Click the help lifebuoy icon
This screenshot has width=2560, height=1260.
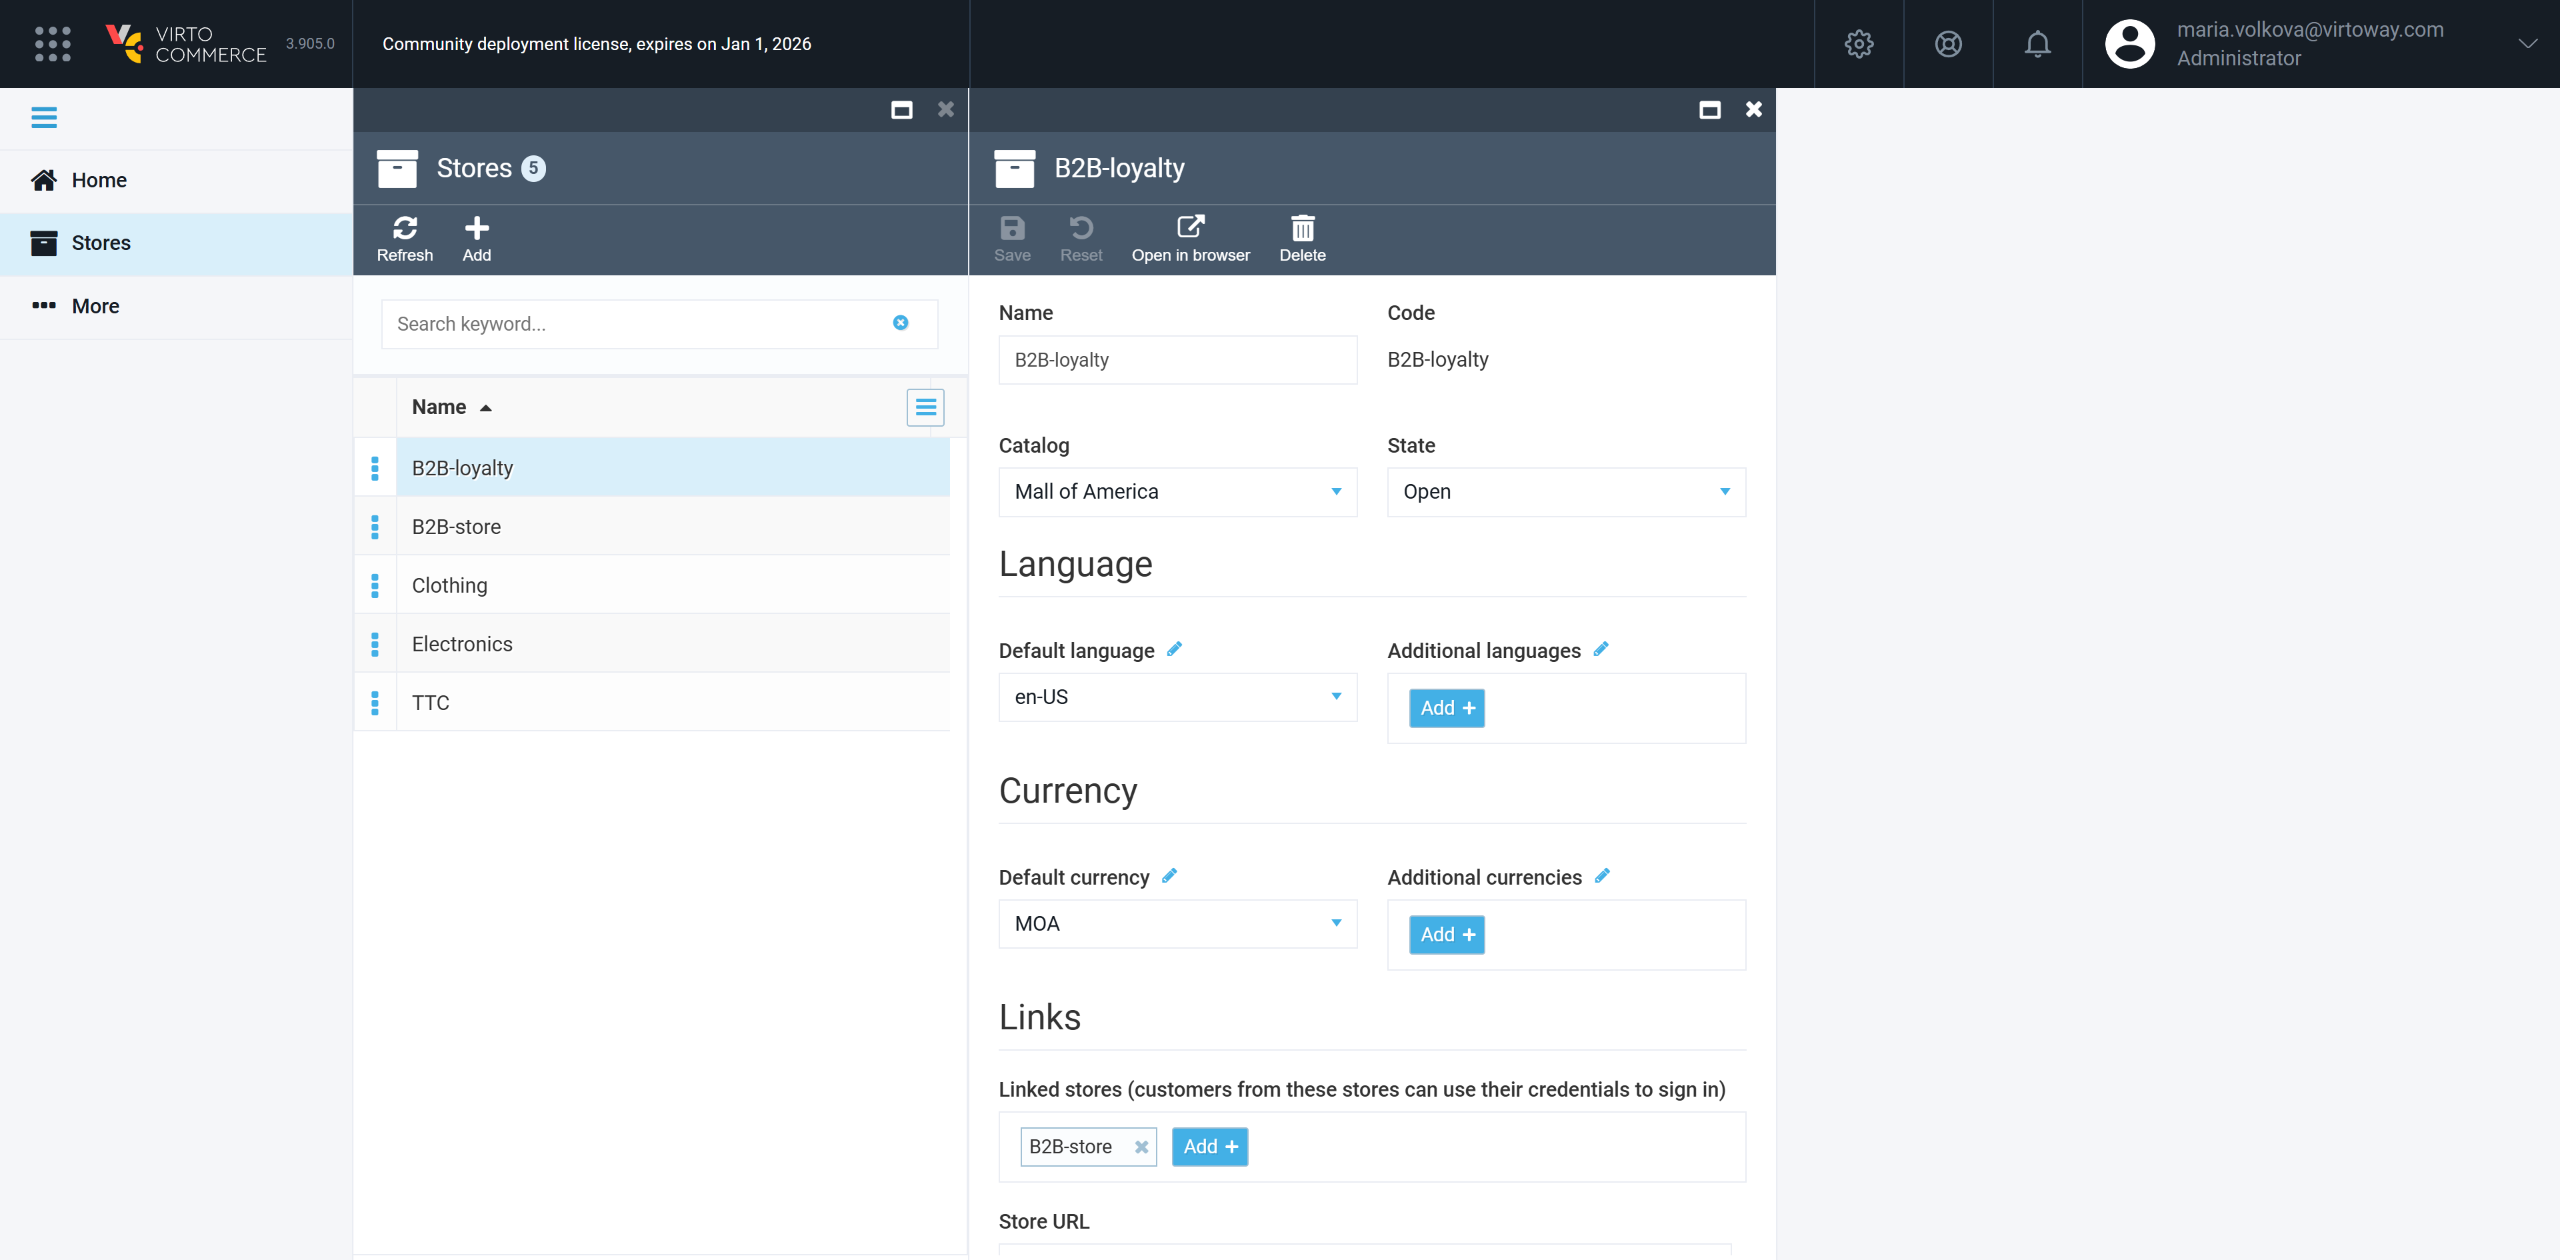pos(1947,44)
